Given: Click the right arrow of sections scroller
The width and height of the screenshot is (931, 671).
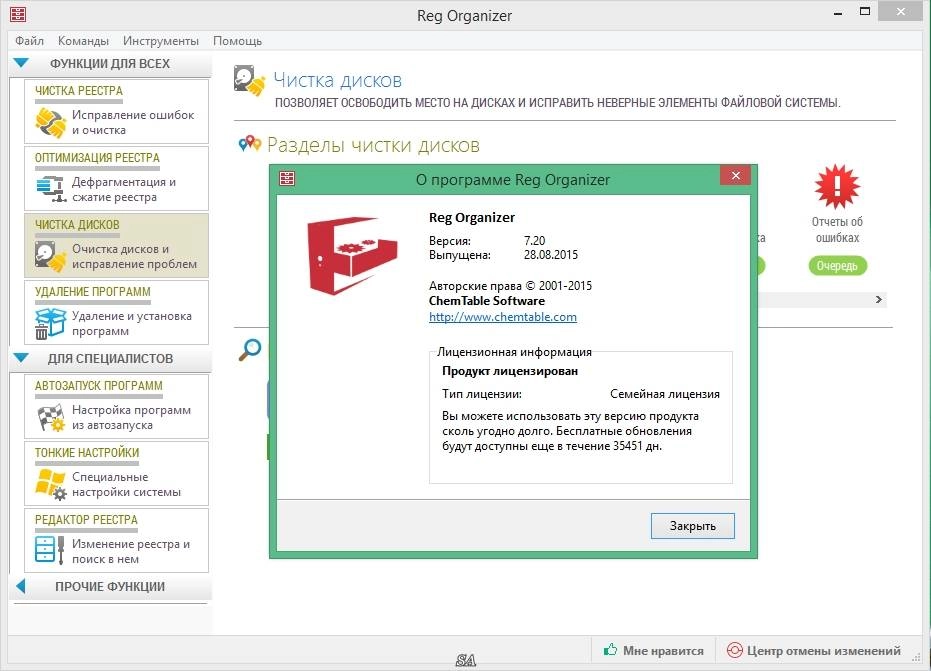Looking at the screenshot, I should [x=878, y=300].
